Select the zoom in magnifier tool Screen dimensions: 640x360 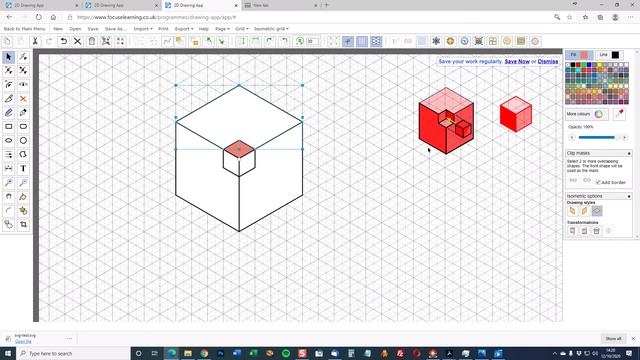coord(9,182)
